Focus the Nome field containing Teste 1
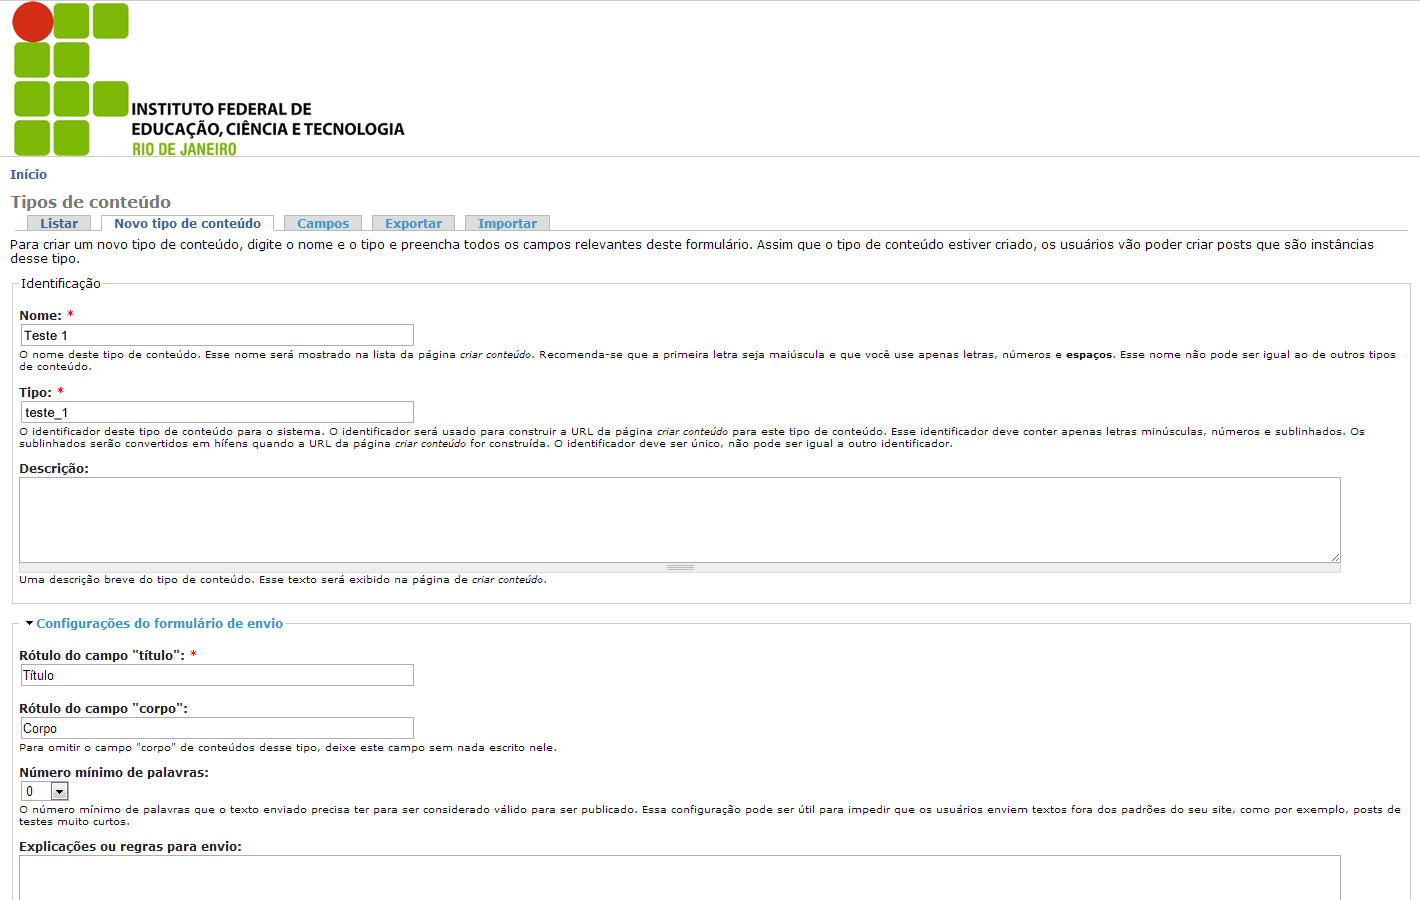The width and height of the screenshot is (1420, 900). (217, 335)
